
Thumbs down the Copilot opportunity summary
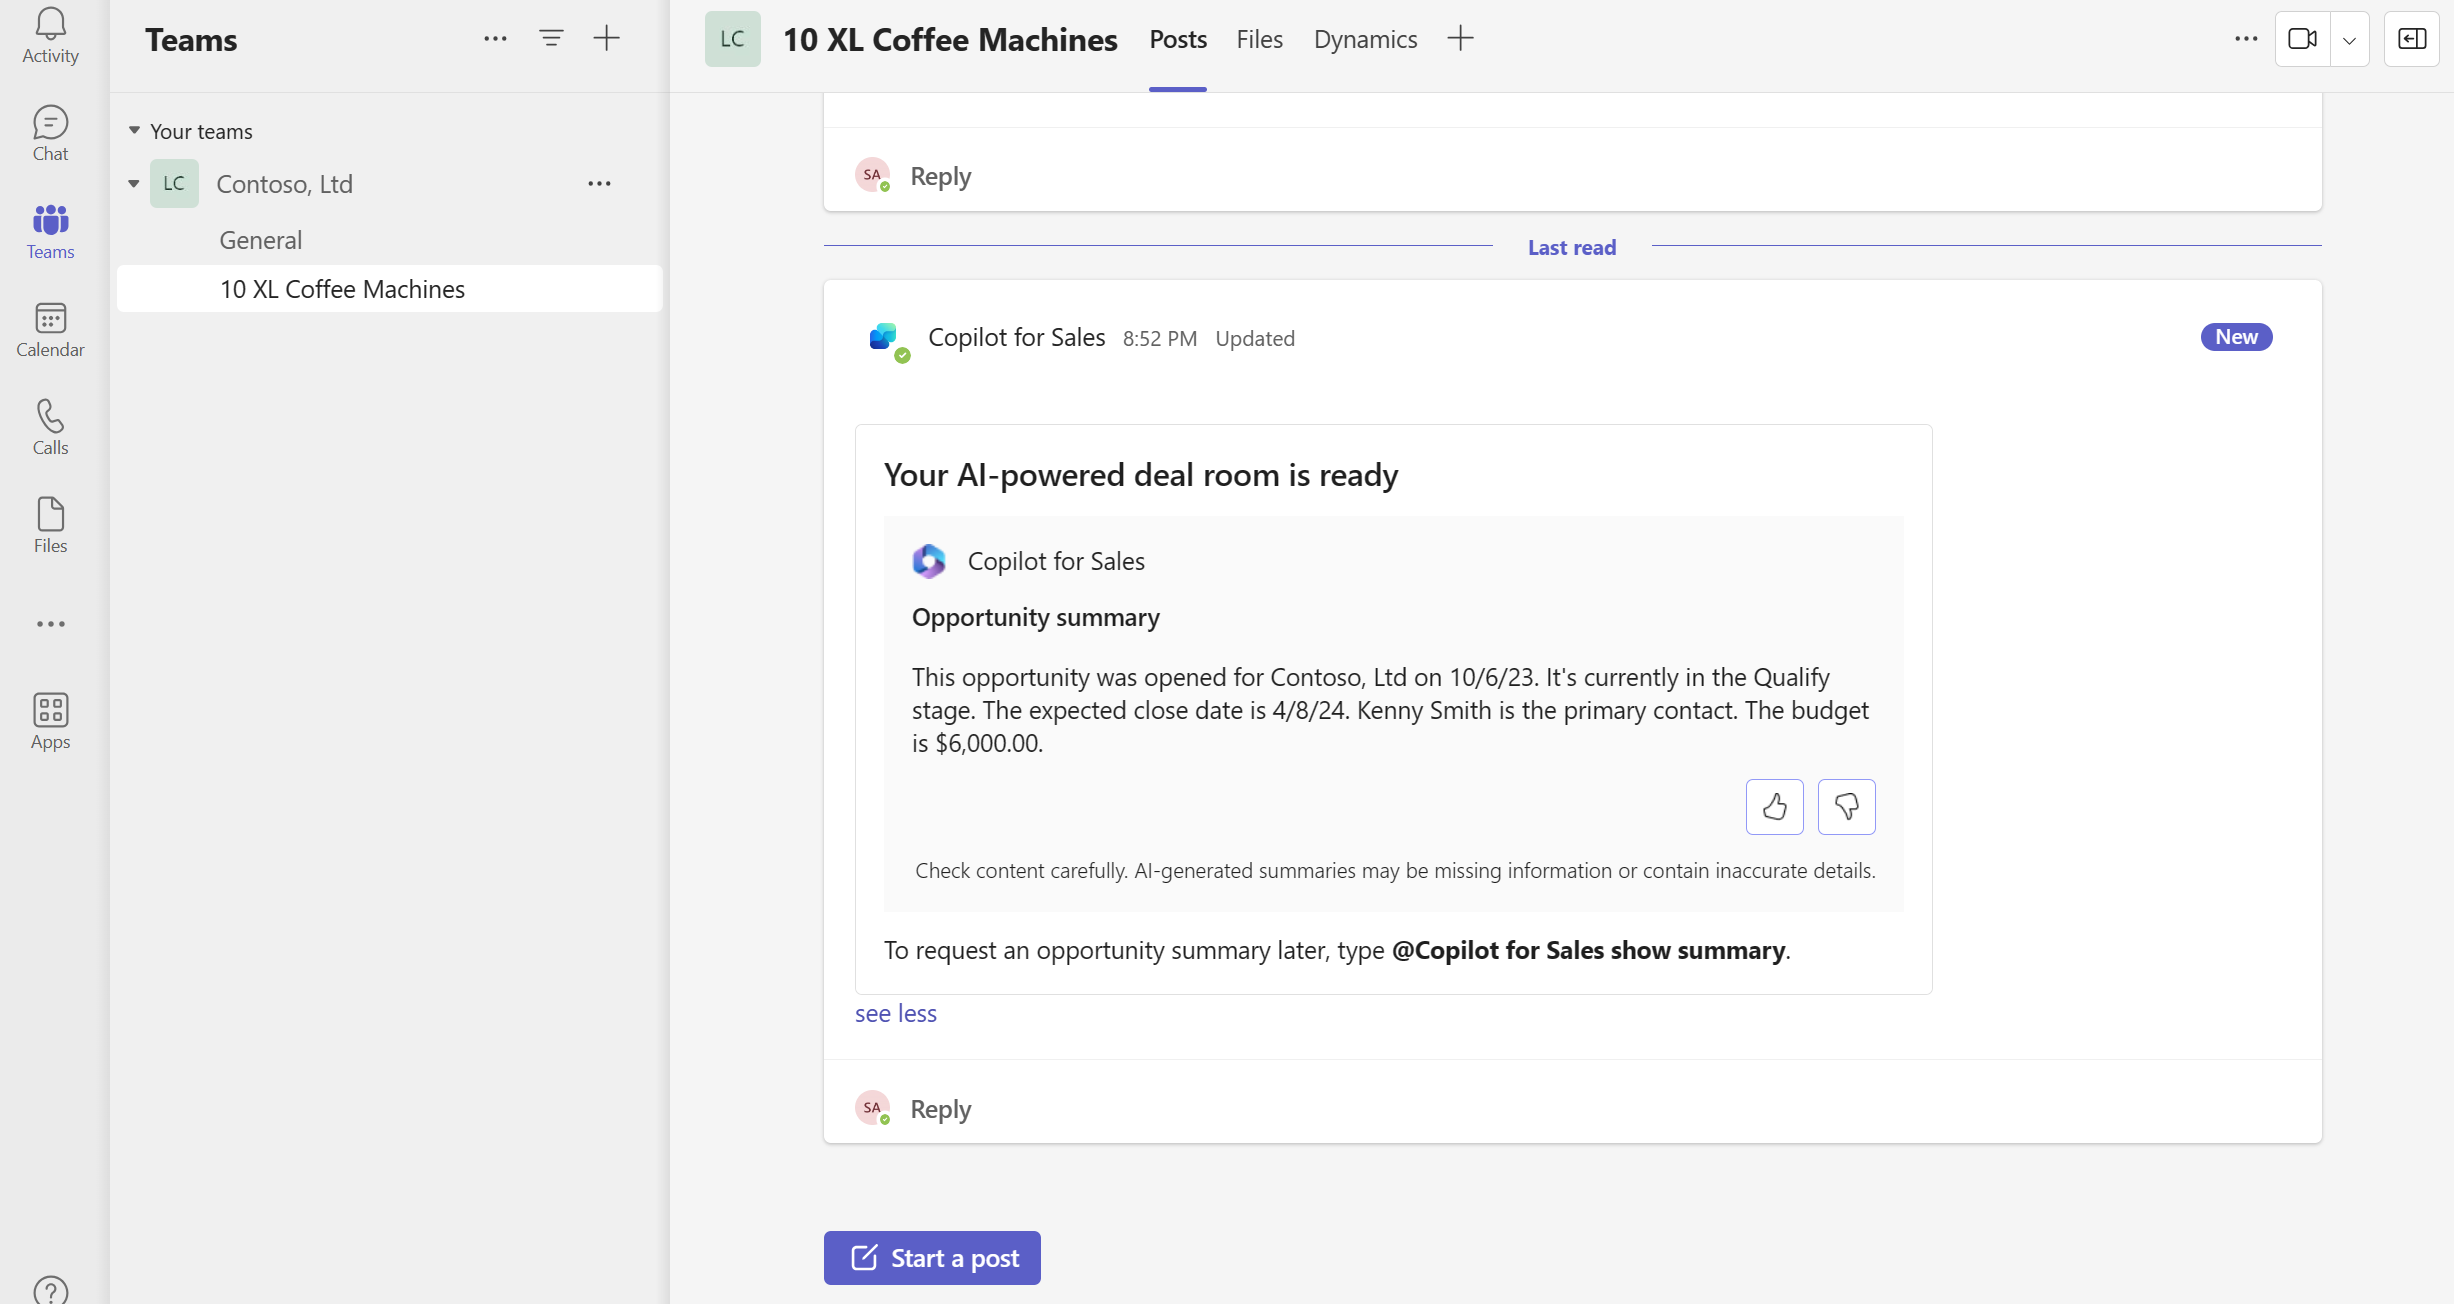pos(1847,805)
